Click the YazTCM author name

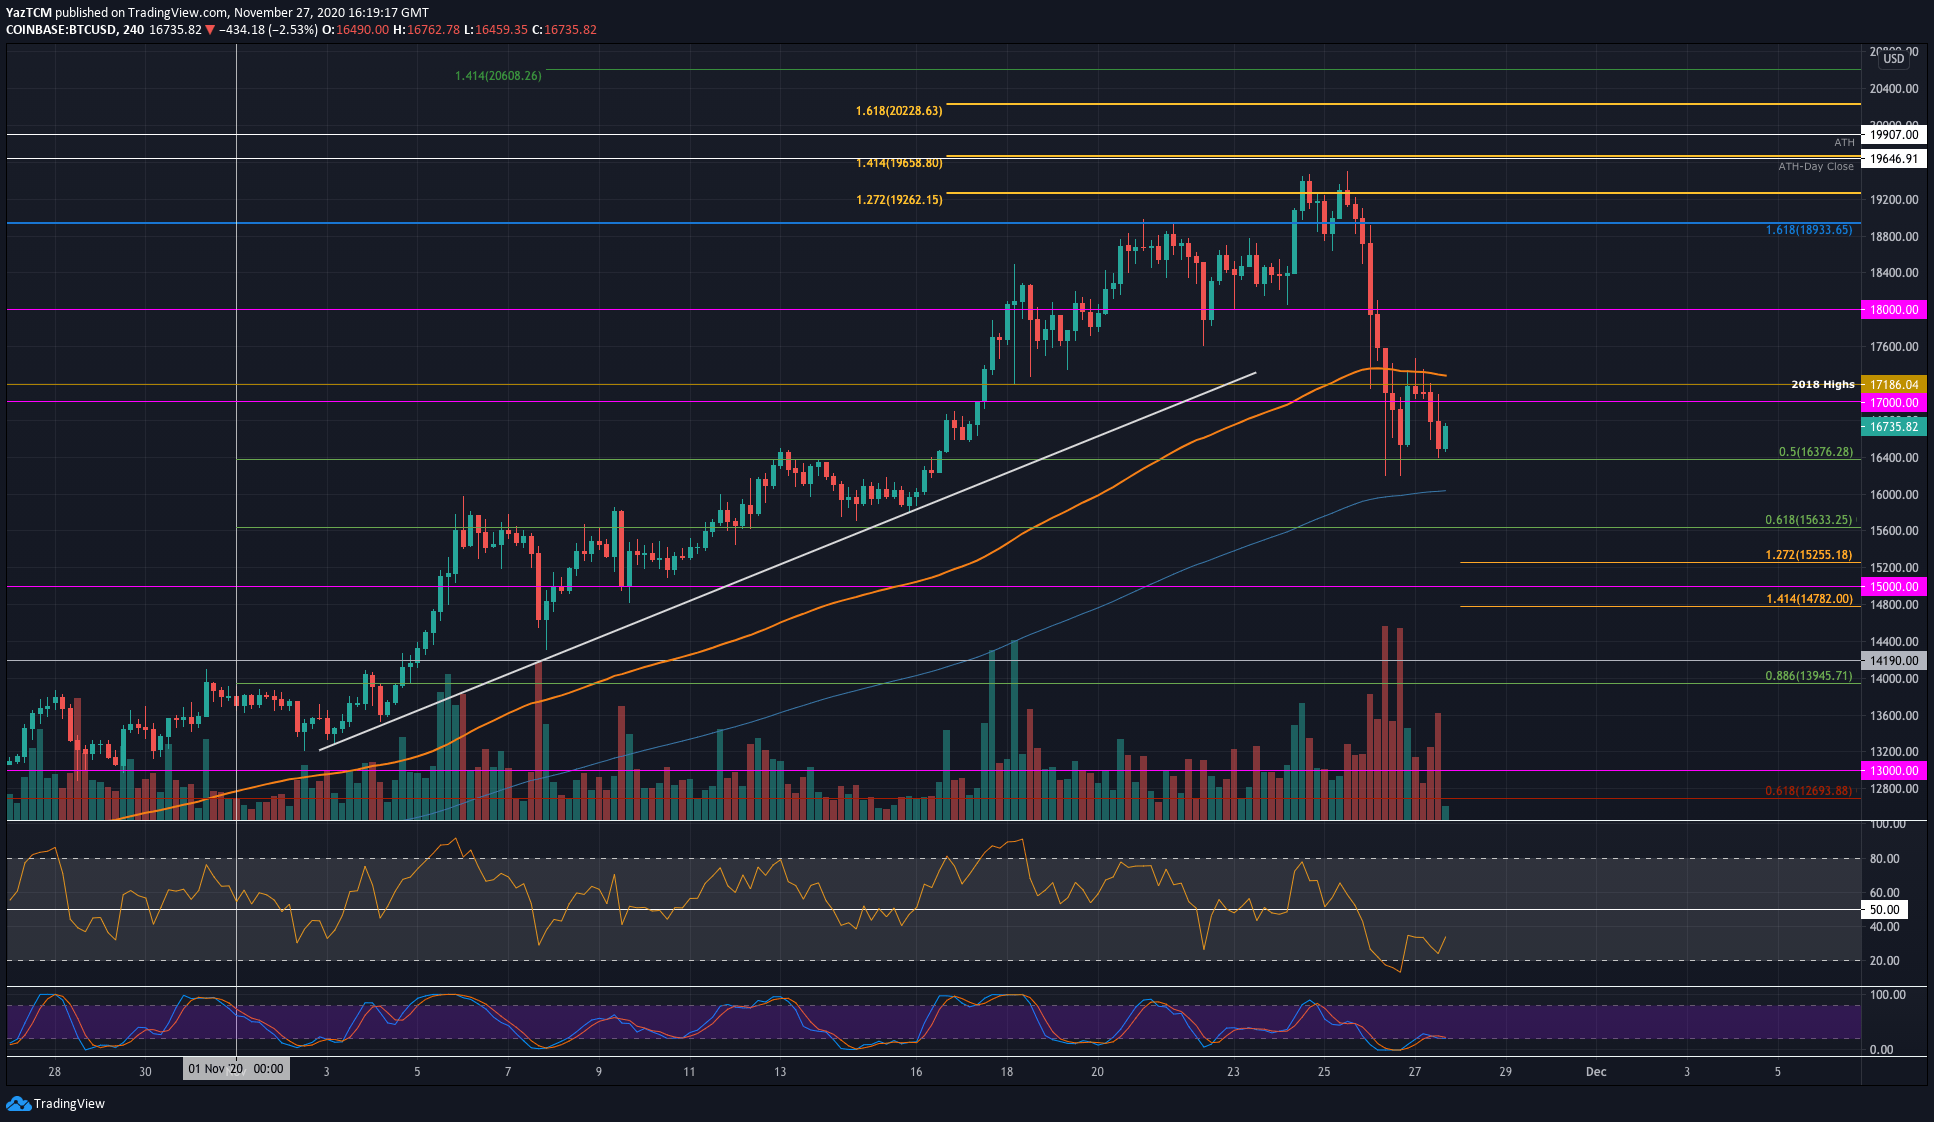pos(27,12)
